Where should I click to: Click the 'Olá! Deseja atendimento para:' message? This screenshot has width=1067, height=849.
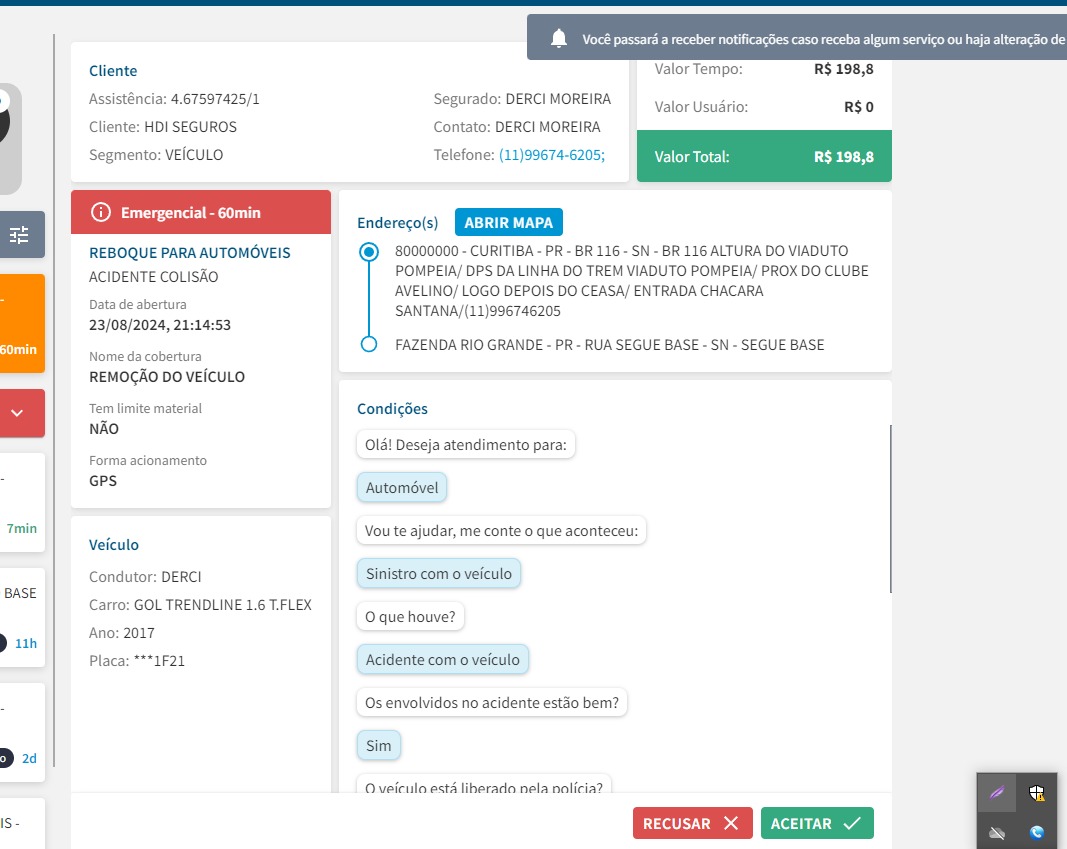coord(465,445)
